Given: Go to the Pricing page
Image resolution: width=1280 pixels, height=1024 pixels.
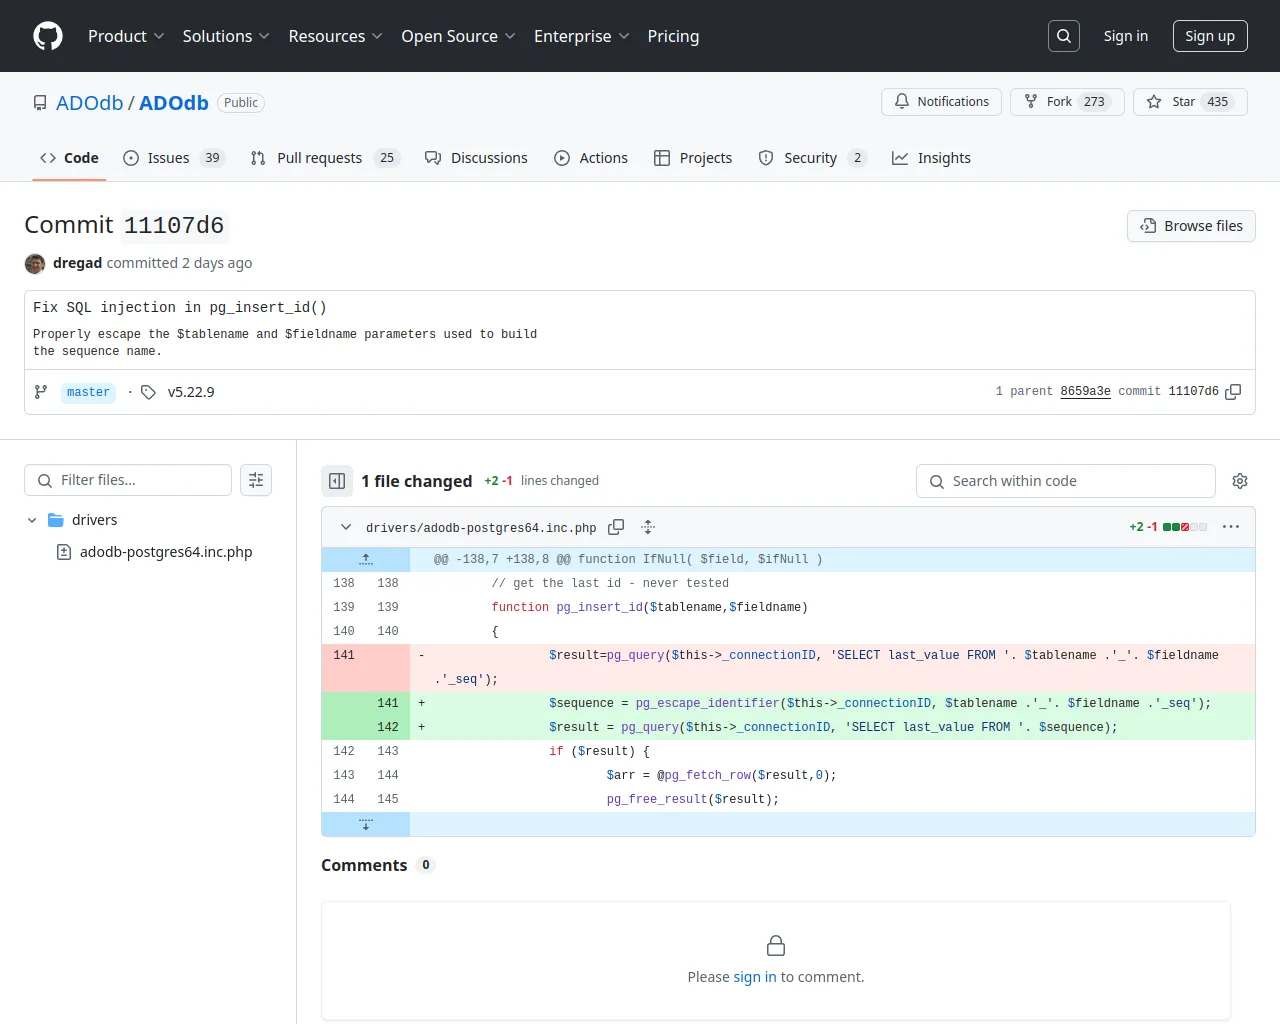Looking at the screenshot, I should pos(673,36).
